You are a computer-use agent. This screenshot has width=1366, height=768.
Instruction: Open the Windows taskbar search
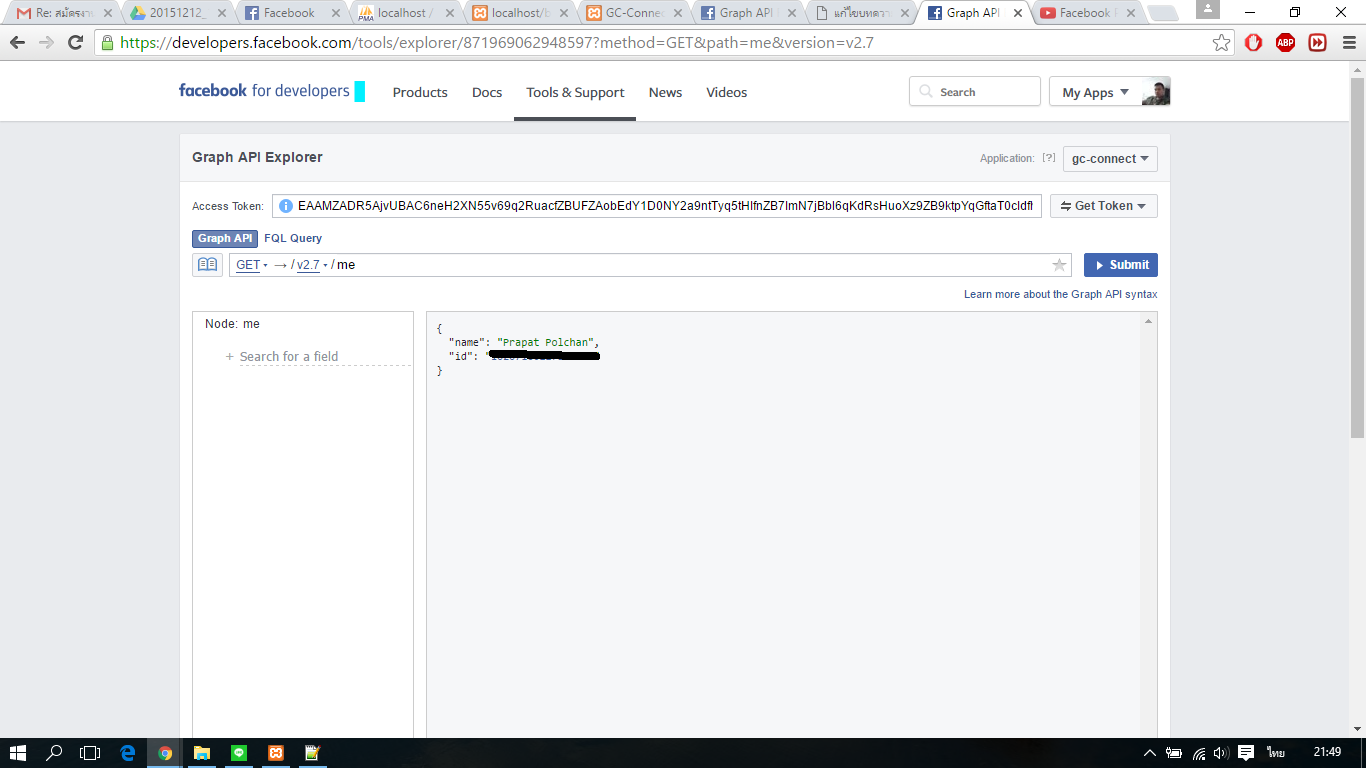55,753
